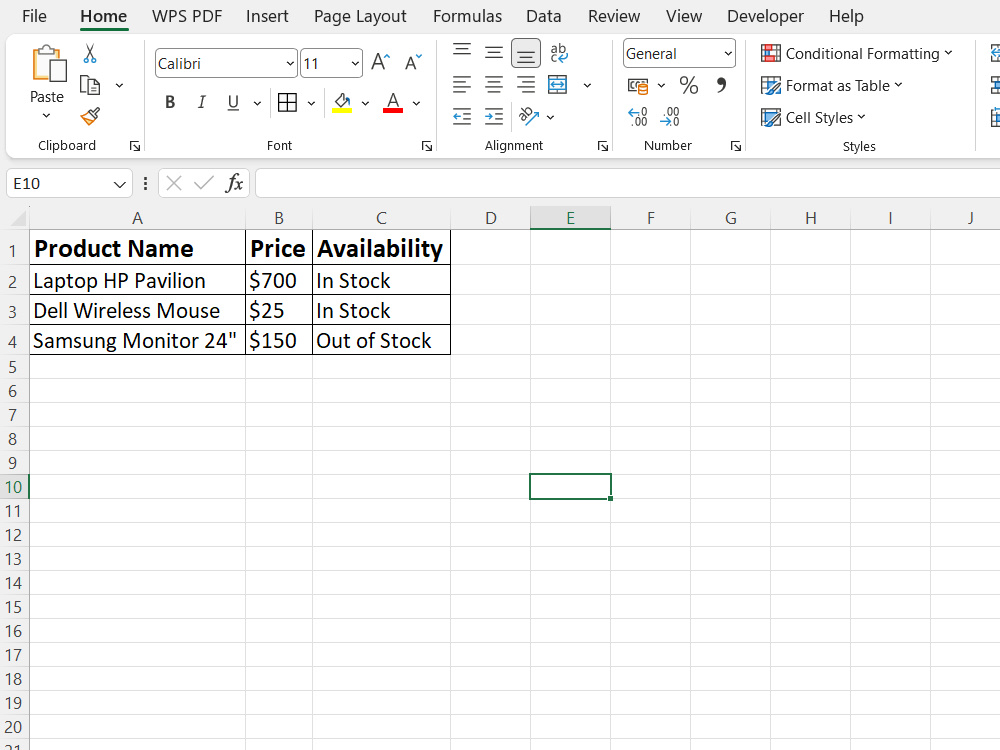
Task: Toggle bottom align button
Action: [526, 54]
